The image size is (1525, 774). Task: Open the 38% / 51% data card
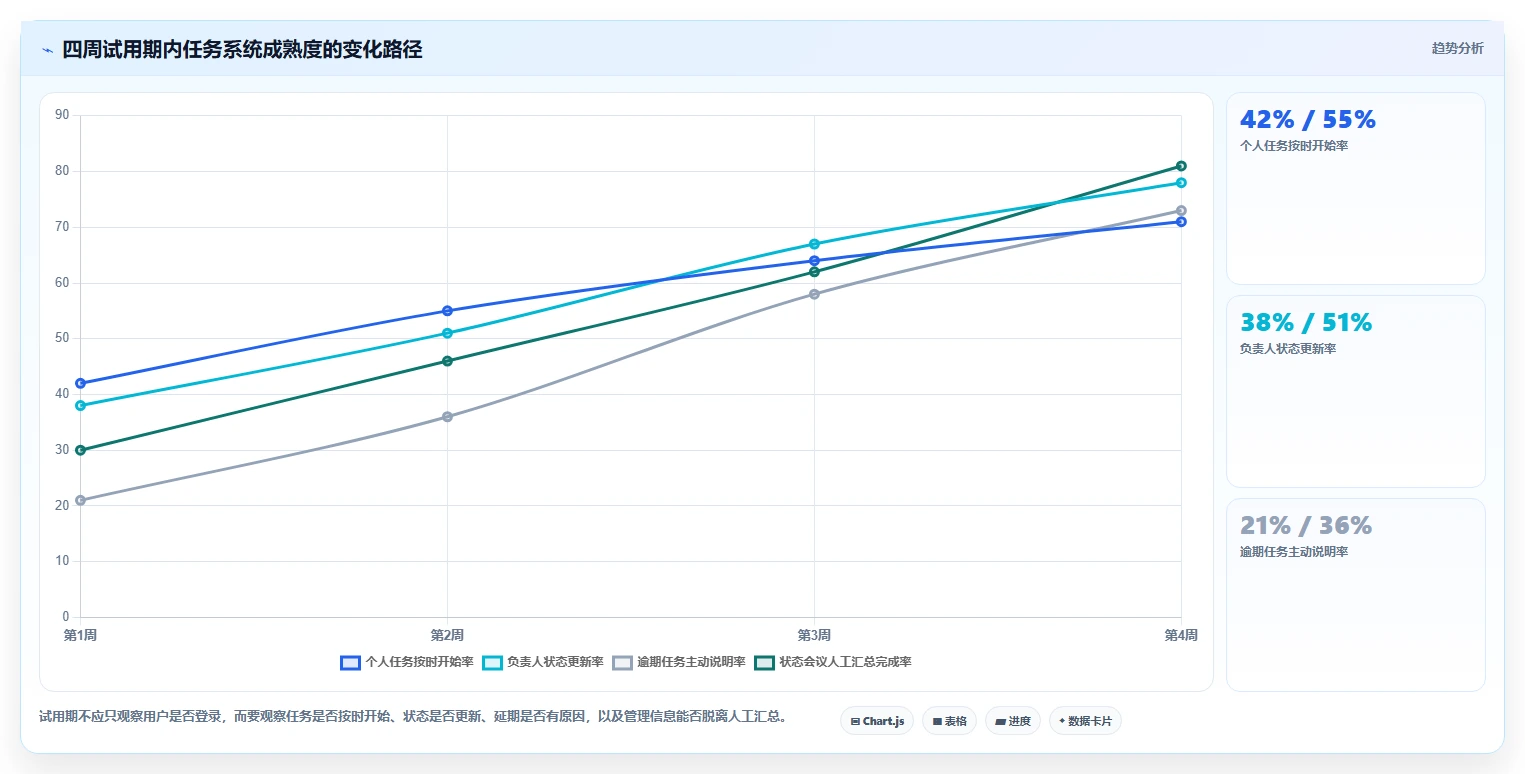coord(1355,391)
